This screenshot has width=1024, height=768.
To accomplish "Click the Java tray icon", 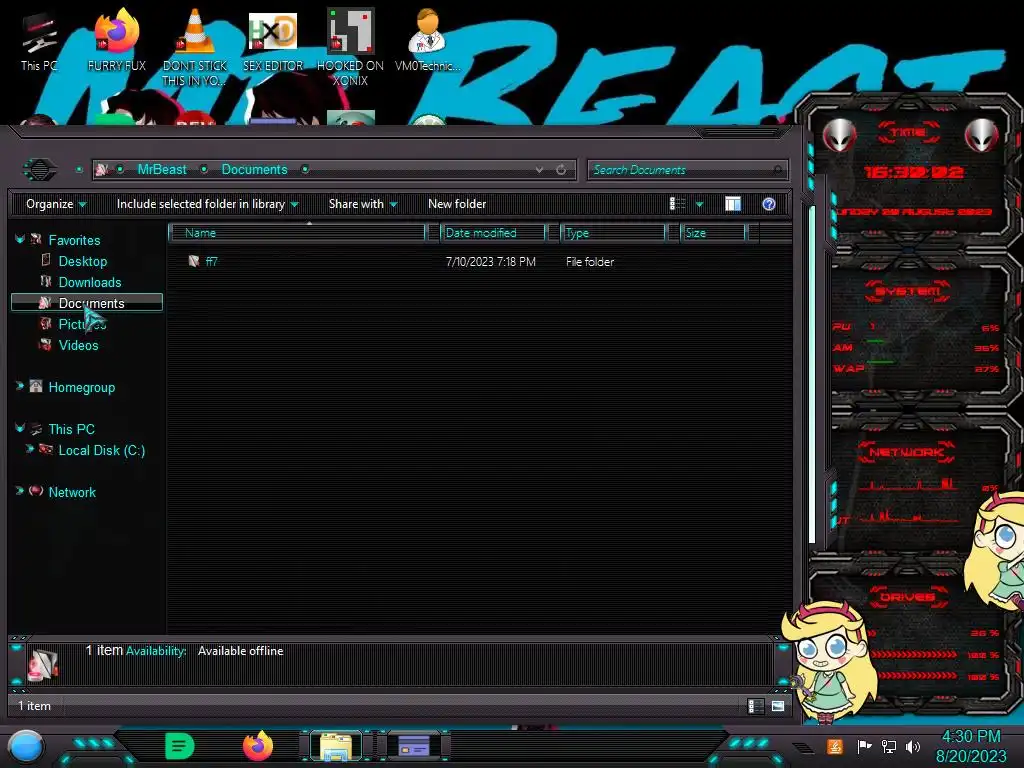I will [835, 746].
